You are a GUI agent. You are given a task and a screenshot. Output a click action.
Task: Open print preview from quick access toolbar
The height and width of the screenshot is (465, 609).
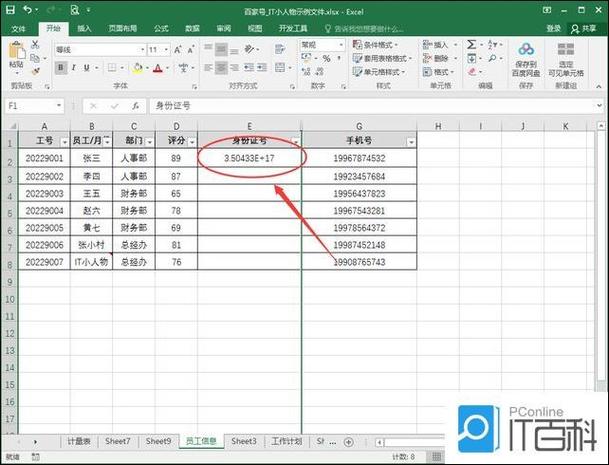75,10
